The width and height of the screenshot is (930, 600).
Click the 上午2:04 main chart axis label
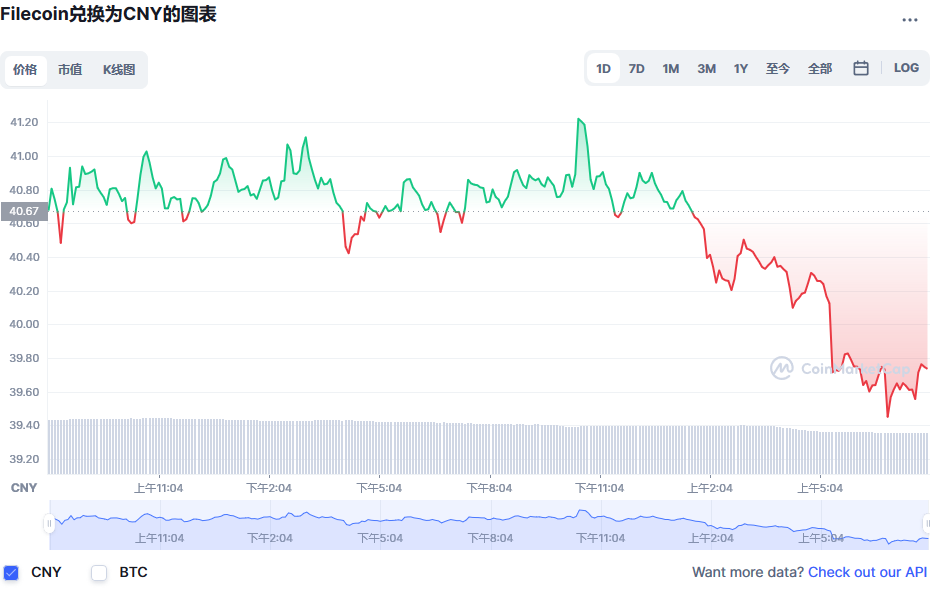tap(710, 488)
